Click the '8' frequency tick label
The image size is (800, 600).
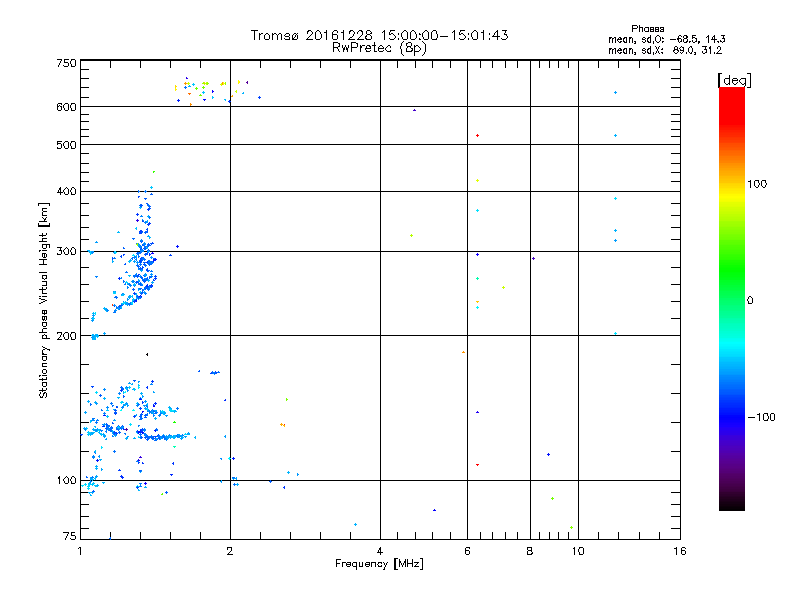[530, 551]
